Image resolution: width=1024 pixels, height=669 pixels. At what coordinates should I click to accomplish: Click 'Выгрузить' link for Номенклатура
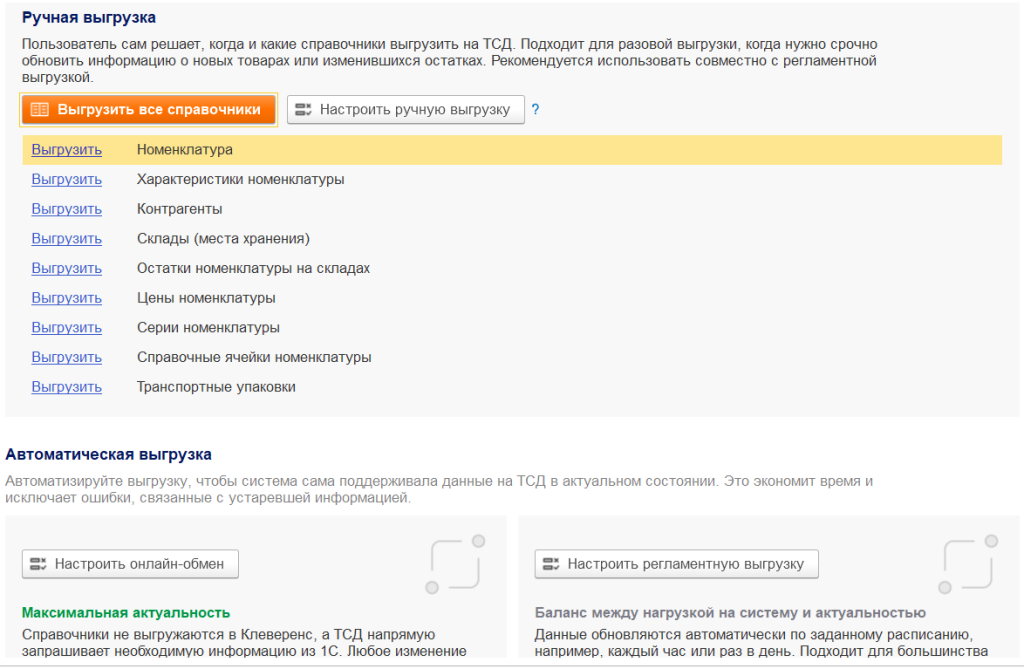66,150
